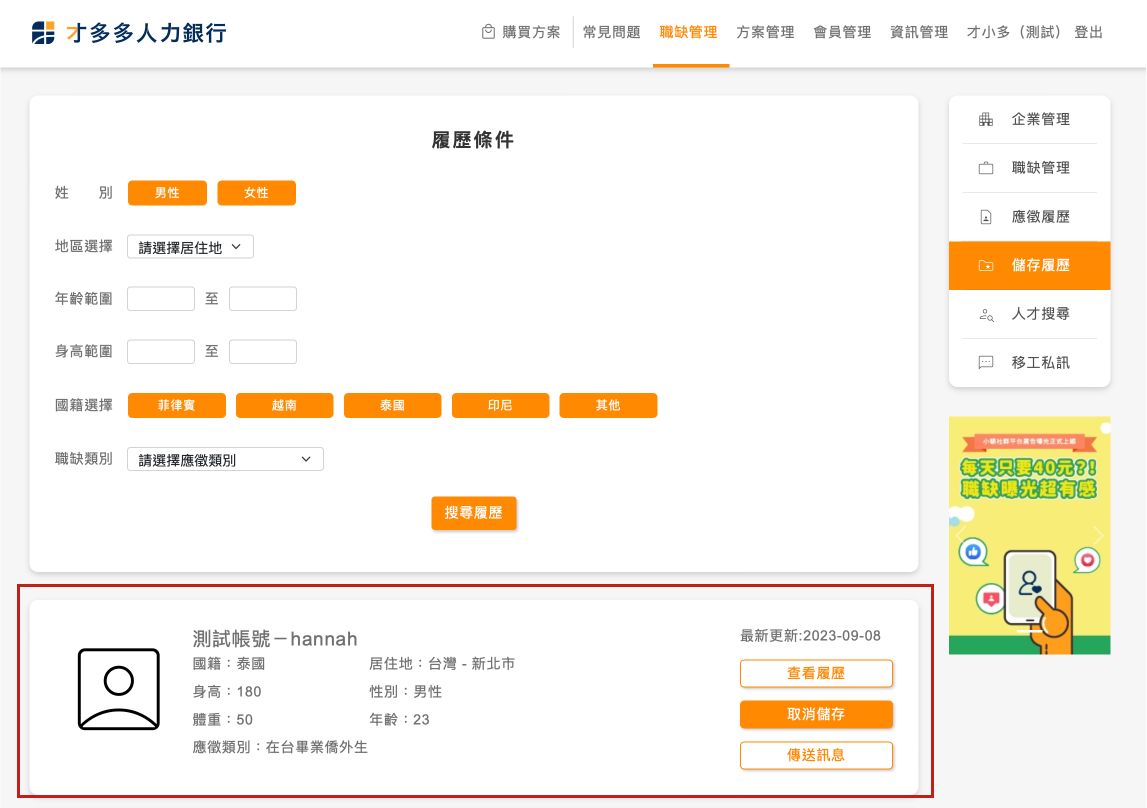Click the shopping bag icon beside 購買方案

(488, 32)
